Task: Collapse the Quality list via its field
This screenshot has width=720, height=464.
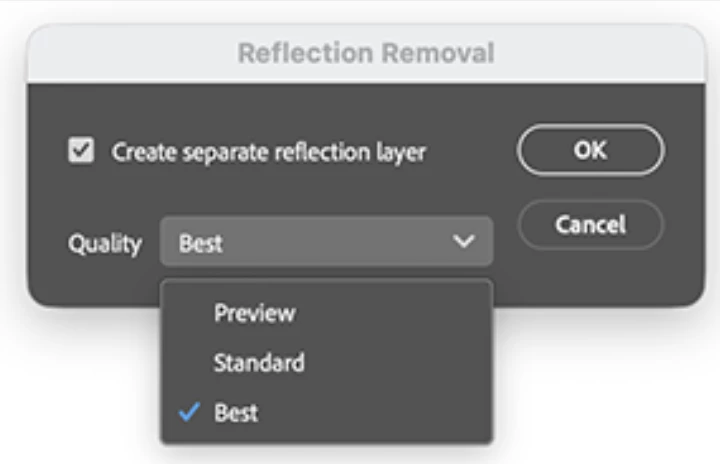Action: click(326, 241)
